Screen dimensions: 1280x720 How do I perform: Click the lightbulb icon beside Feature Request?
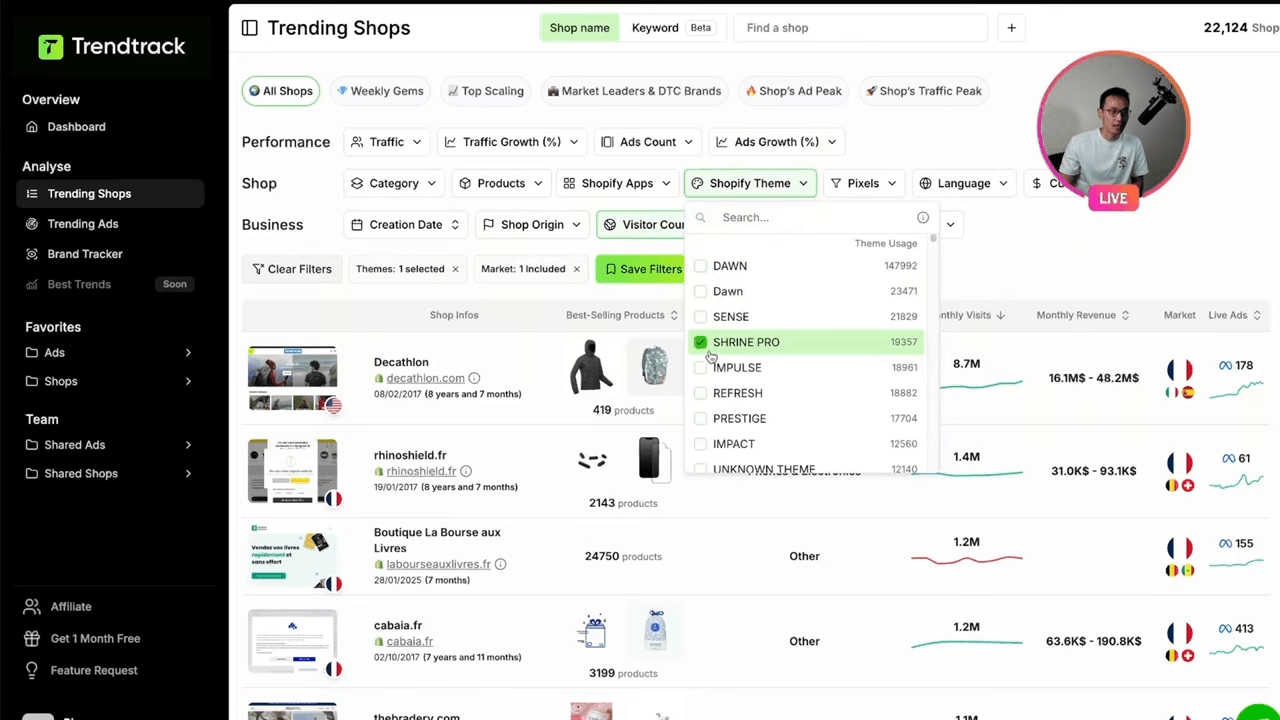click(31, 670)
